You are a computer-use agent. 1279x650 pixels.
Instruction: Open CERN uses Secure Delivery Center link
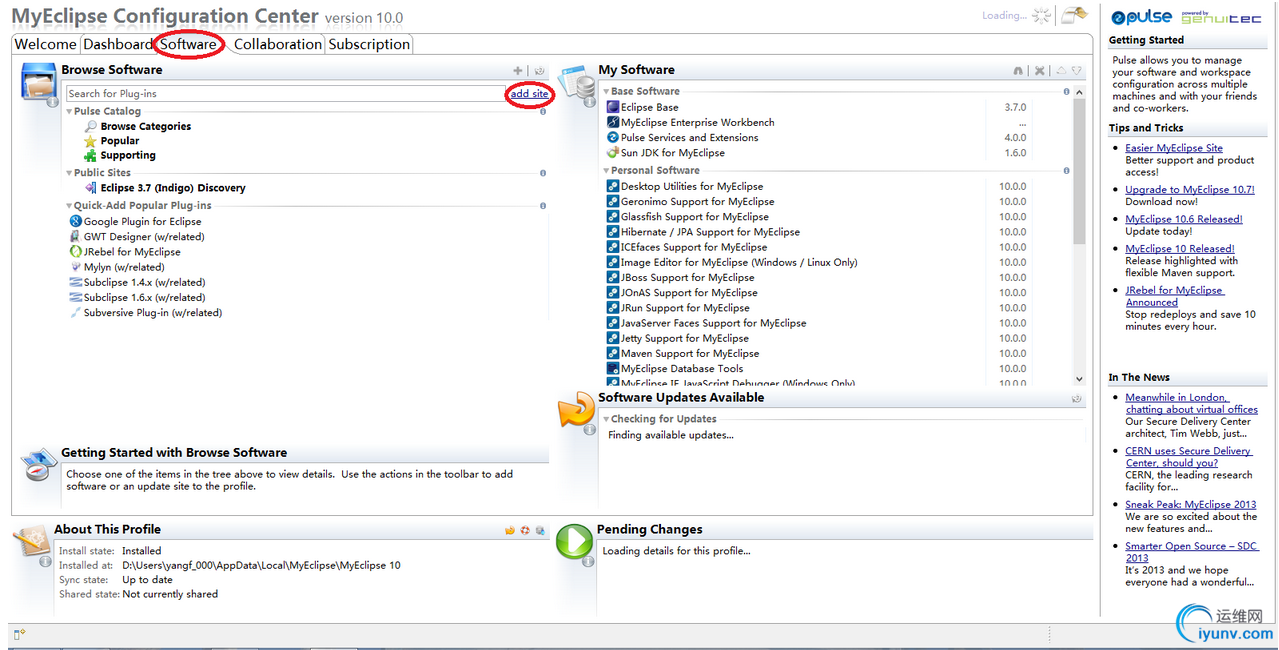pos(1188,457)
